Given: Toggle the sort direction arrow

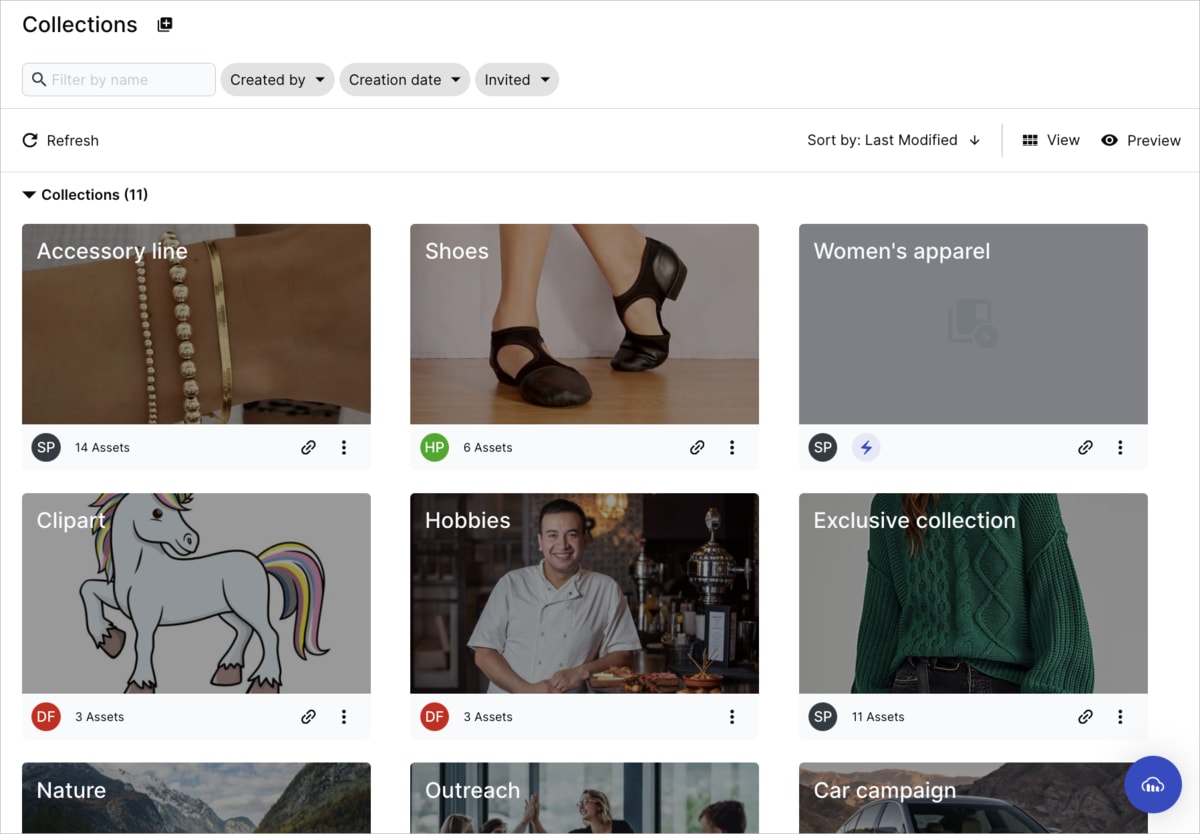Looking at the screenshot, I should tap(974, 140).
